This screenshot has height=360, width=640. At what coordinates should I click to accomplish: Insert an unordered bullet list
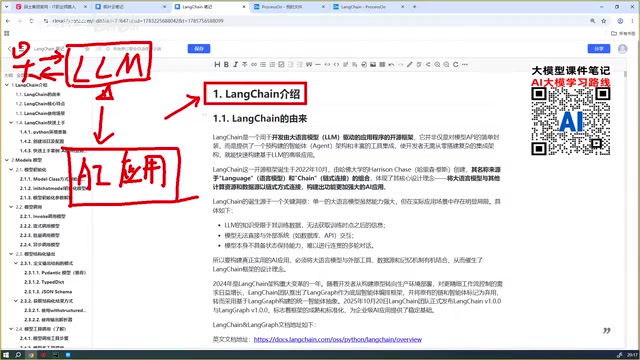[x=263, y=64]
